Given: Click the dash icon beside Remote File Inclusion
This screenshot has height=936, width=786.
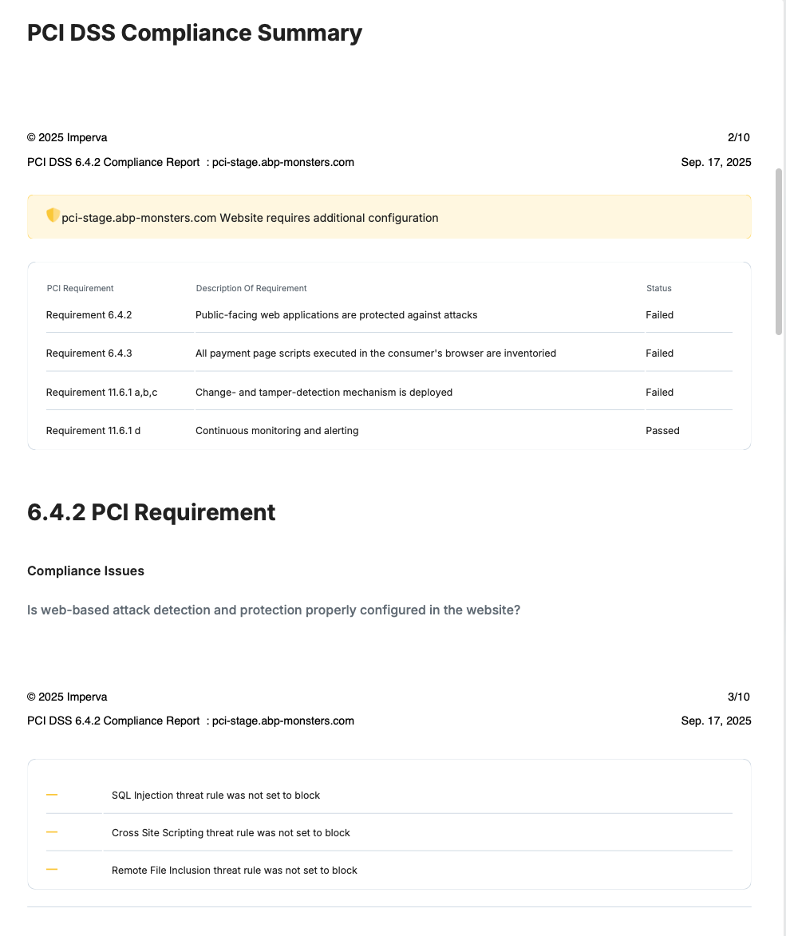Looking at the screenshot, I should (52, 870).
